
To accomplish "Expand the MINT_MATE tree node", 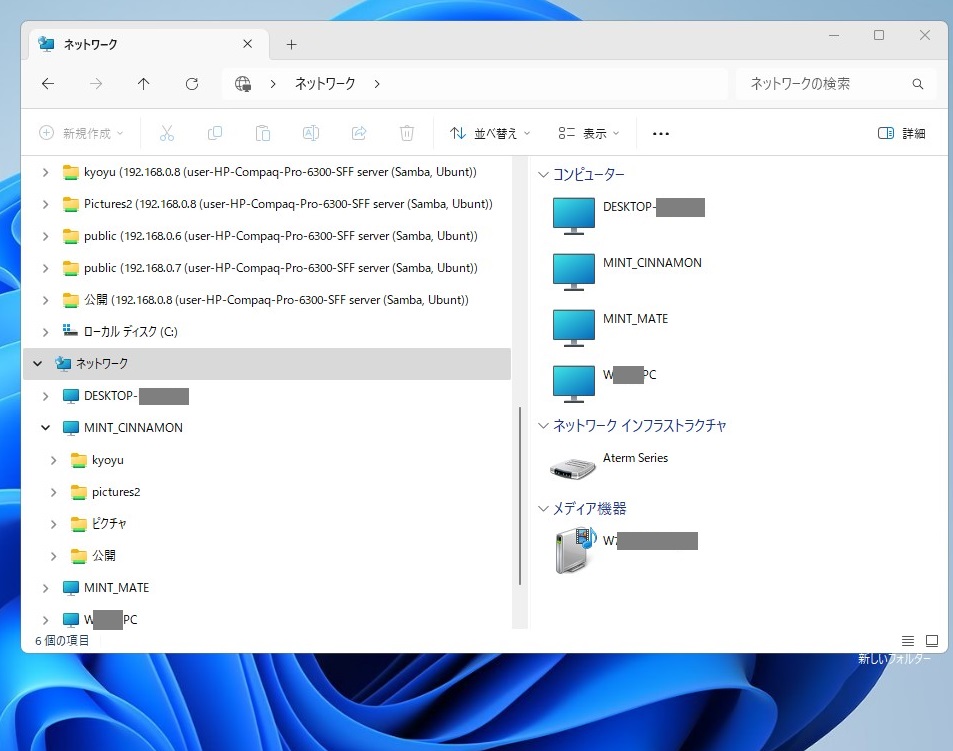I will coord(45,588).
